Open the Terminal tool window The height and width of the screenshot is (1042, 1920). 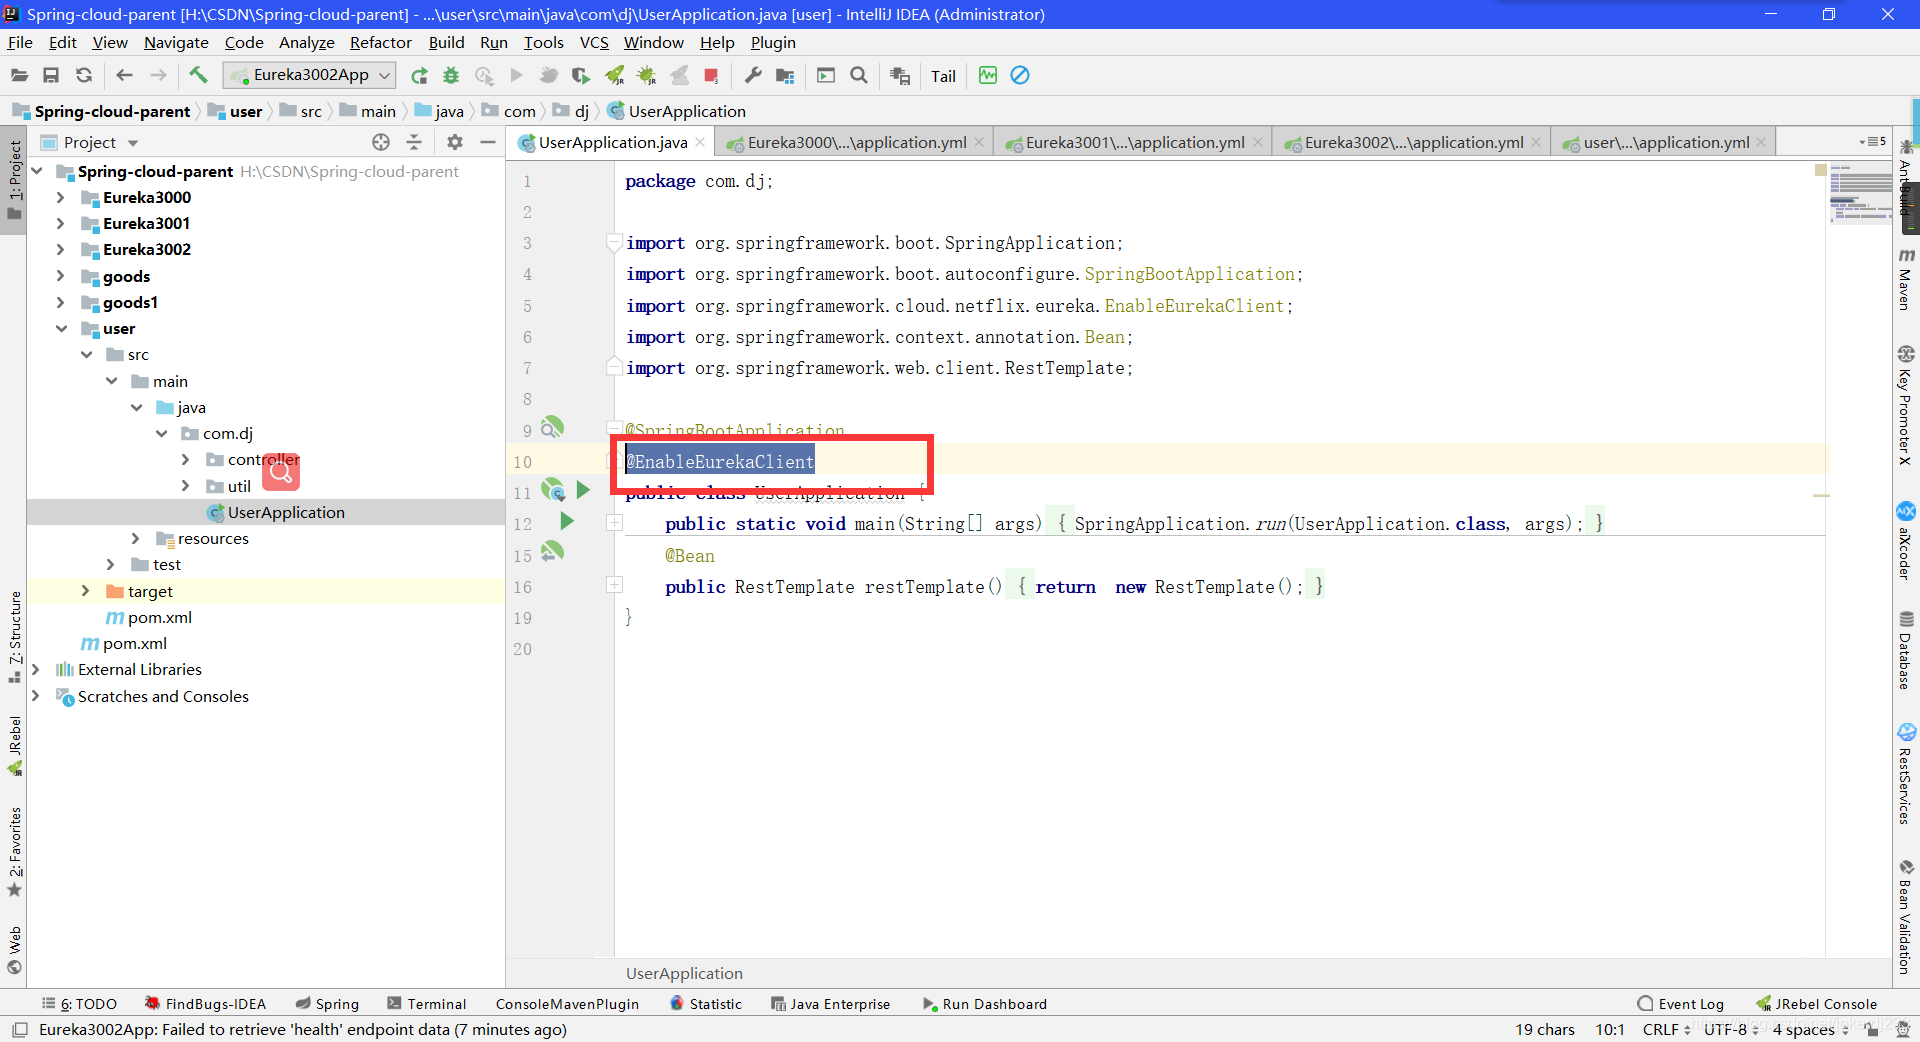(427, 1004)
